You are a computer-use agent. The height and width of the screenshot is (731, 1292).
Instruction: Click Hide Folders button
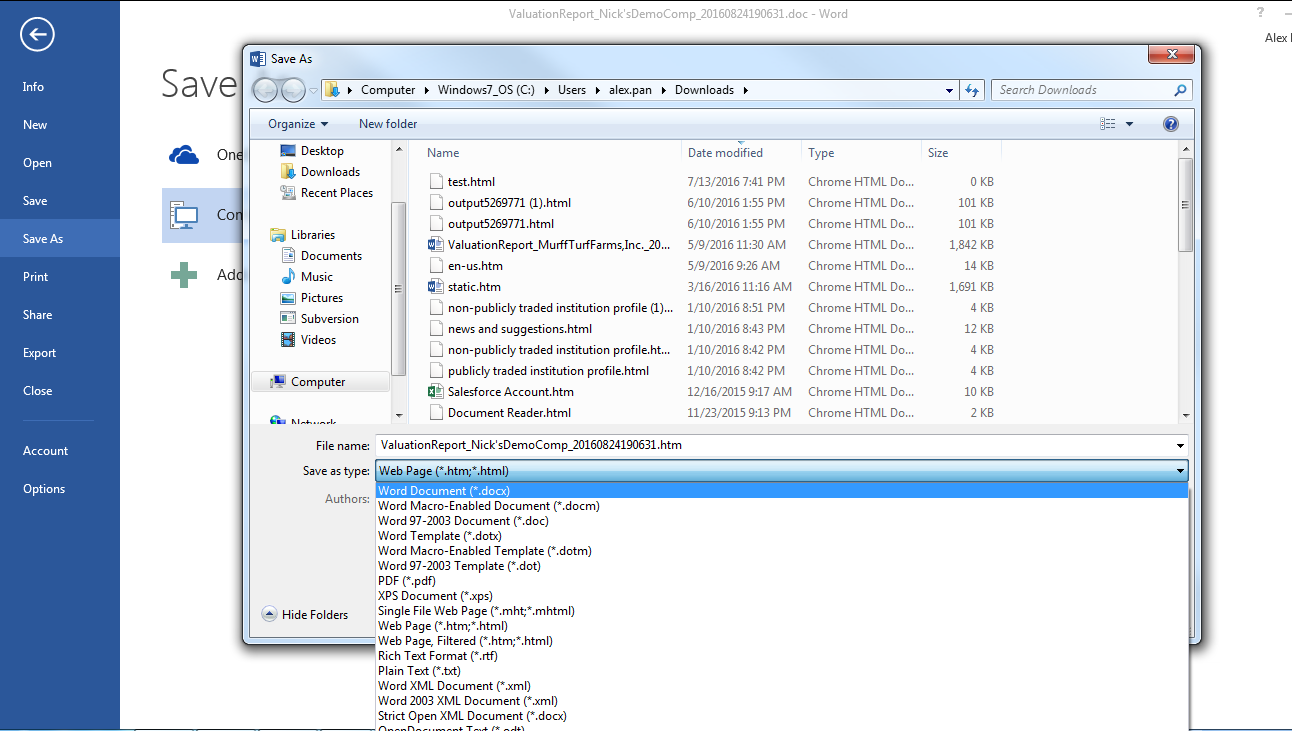pos(305,615)
